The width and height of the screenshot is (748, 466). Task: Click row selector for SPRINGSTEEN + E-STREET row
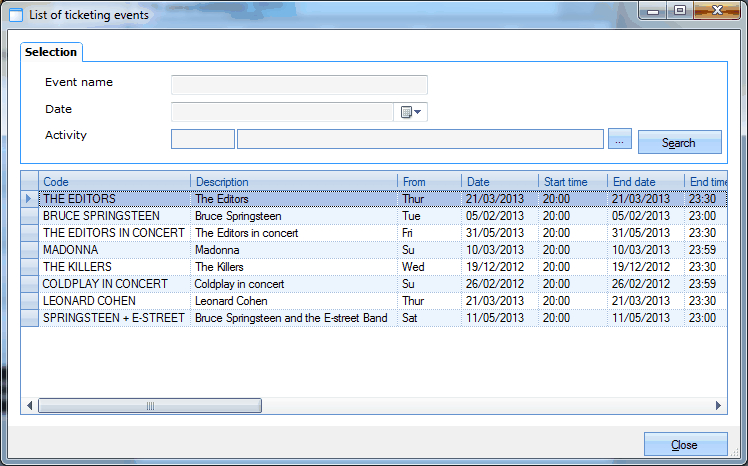pos(30,318)
